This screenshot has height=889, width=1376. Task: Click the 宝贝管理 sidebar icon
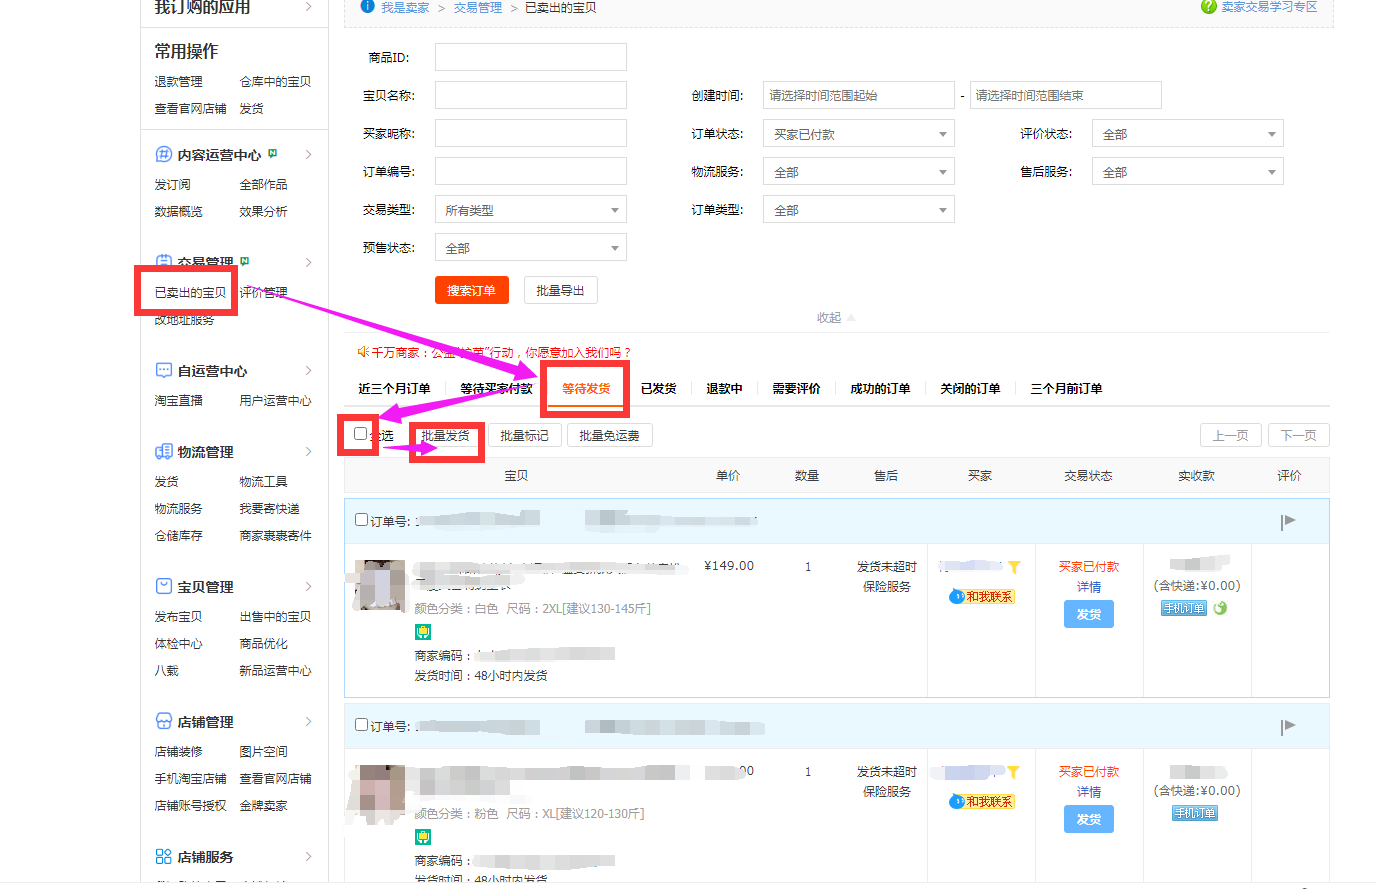click(164, 587)
